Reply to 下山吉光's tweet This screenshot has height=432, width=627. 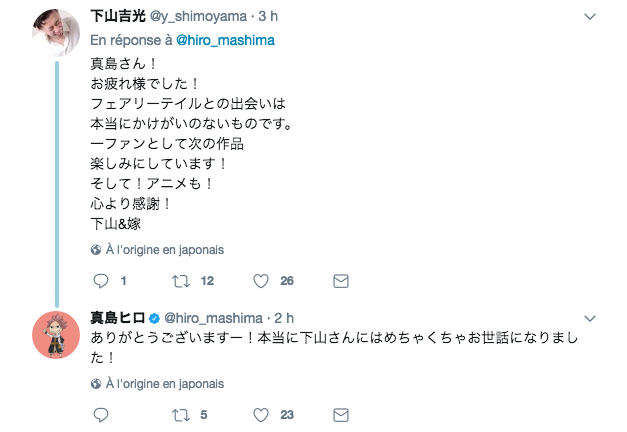point(100,281)
